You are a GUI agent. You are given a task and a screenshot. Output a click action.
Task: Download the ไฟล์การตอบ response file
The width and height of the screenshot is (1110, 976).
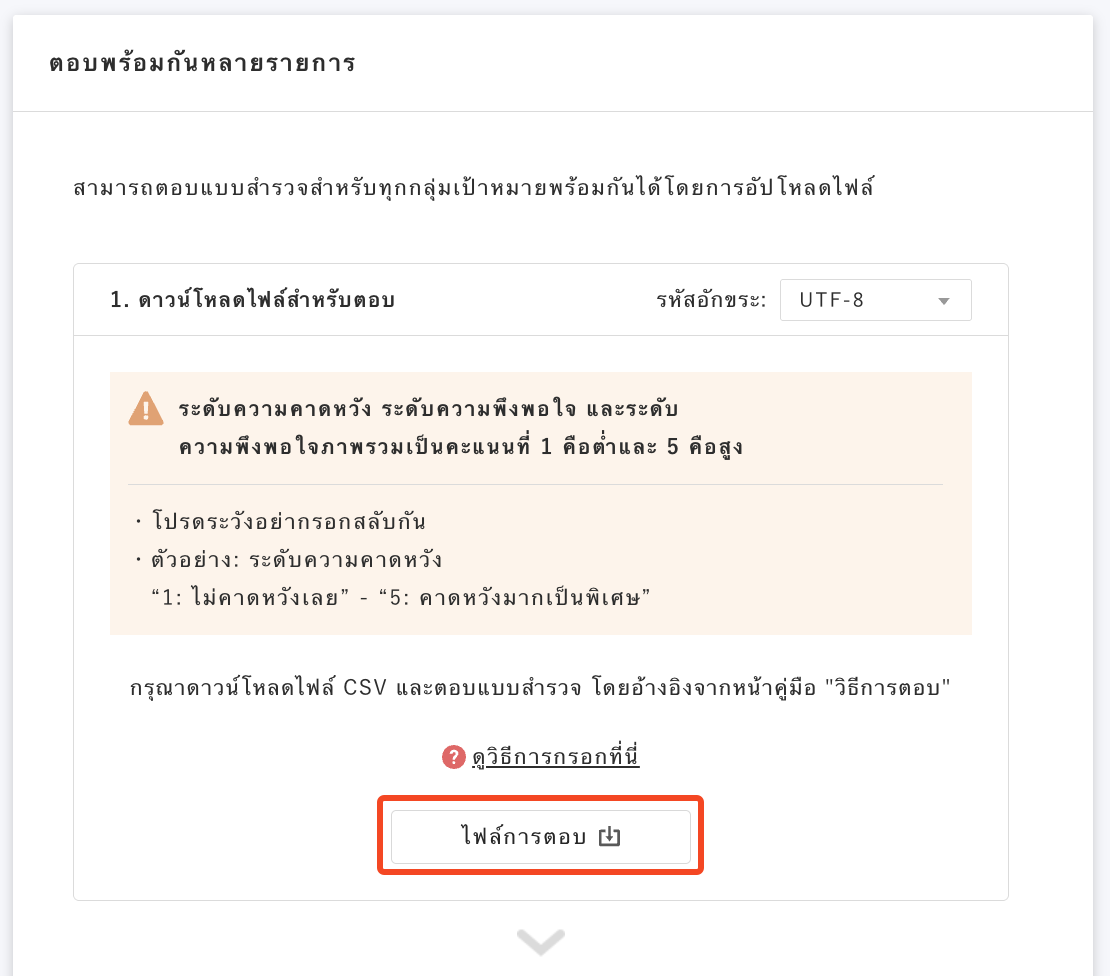click(541, 837)
